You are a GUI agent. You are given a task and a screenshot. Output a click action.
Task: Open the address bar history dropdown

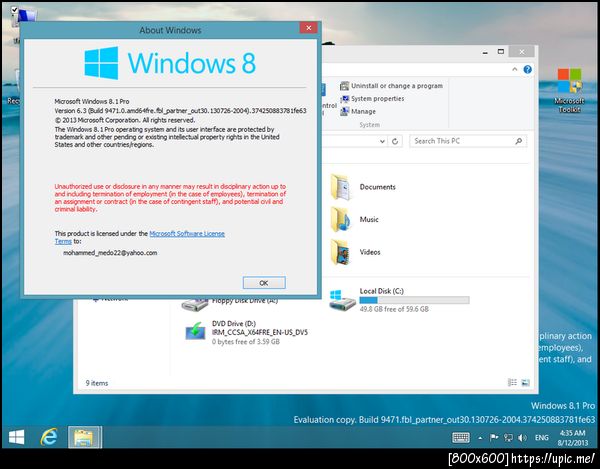click(382, 141)
